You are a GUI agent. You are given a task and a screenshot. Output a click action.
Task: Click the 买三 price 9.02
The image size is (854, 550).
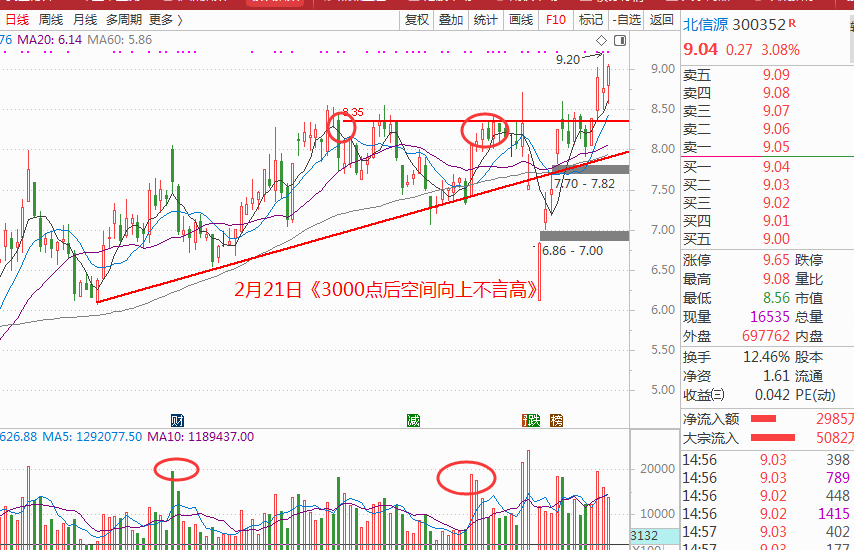[x=776, y=203]
